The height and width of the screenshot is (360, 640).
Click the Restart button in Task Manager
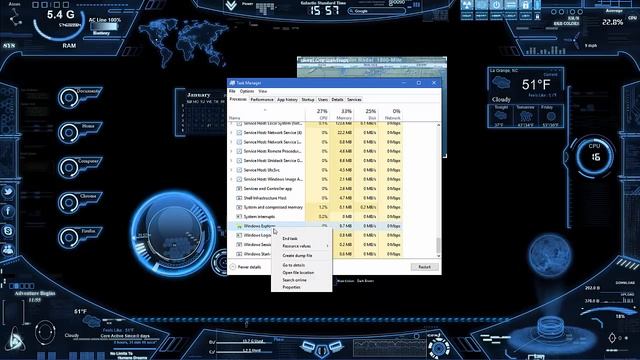424,267
